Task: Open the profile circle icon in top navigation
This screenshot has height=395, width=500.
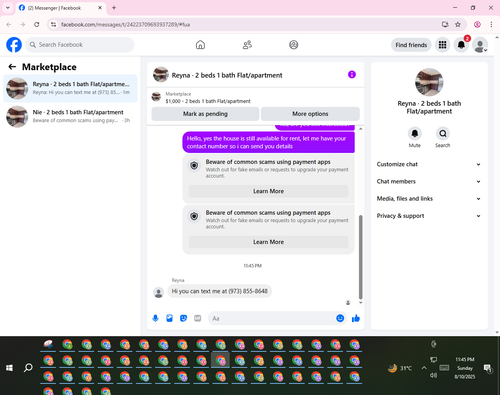Action: pyautogui.click(x=294, y=45)
